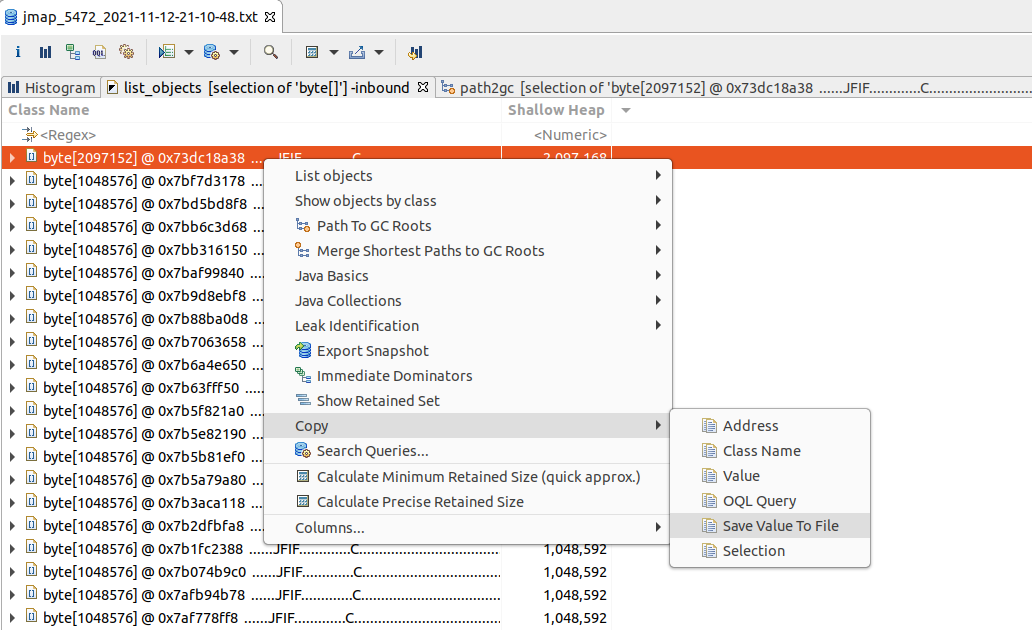
Task: Expand byte[1048576] @ 0x7bb6c3d68 row
Action: point(12,227)
